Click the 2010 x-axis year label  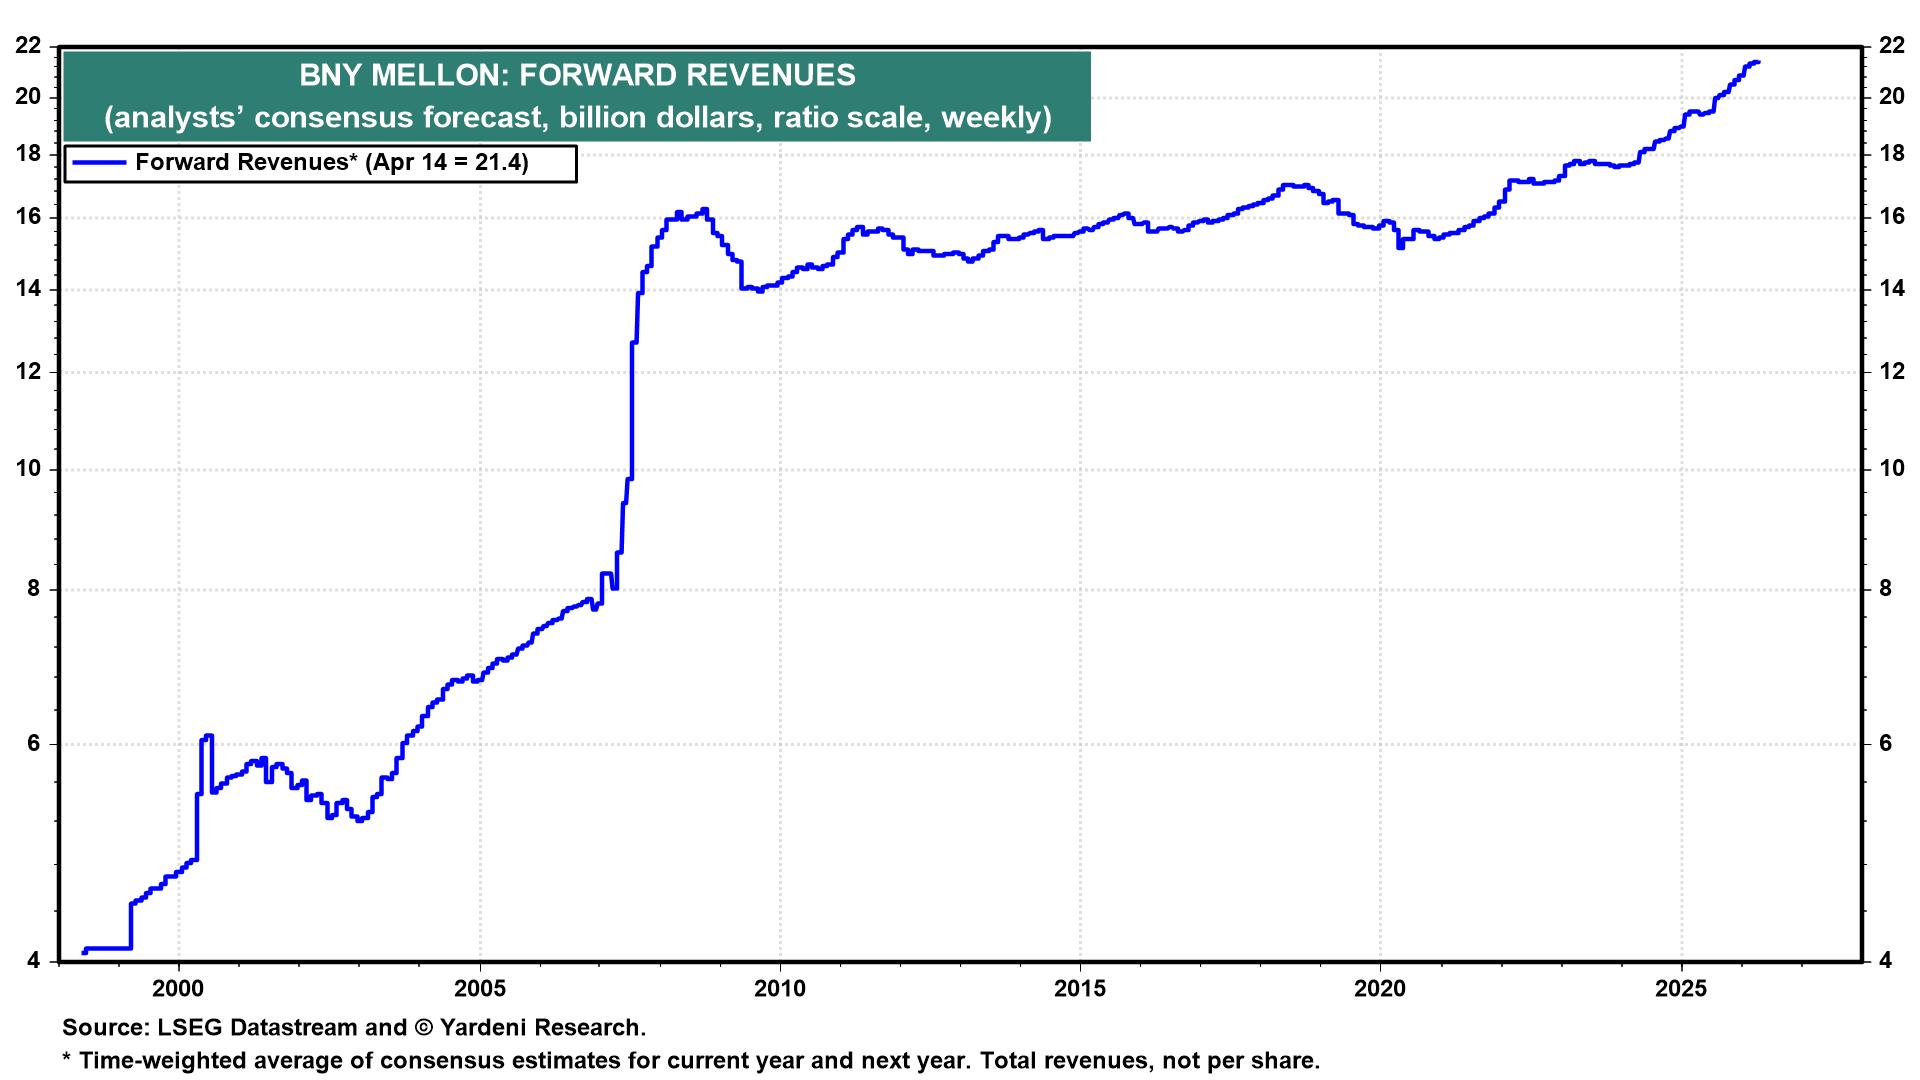coord(779,989)
